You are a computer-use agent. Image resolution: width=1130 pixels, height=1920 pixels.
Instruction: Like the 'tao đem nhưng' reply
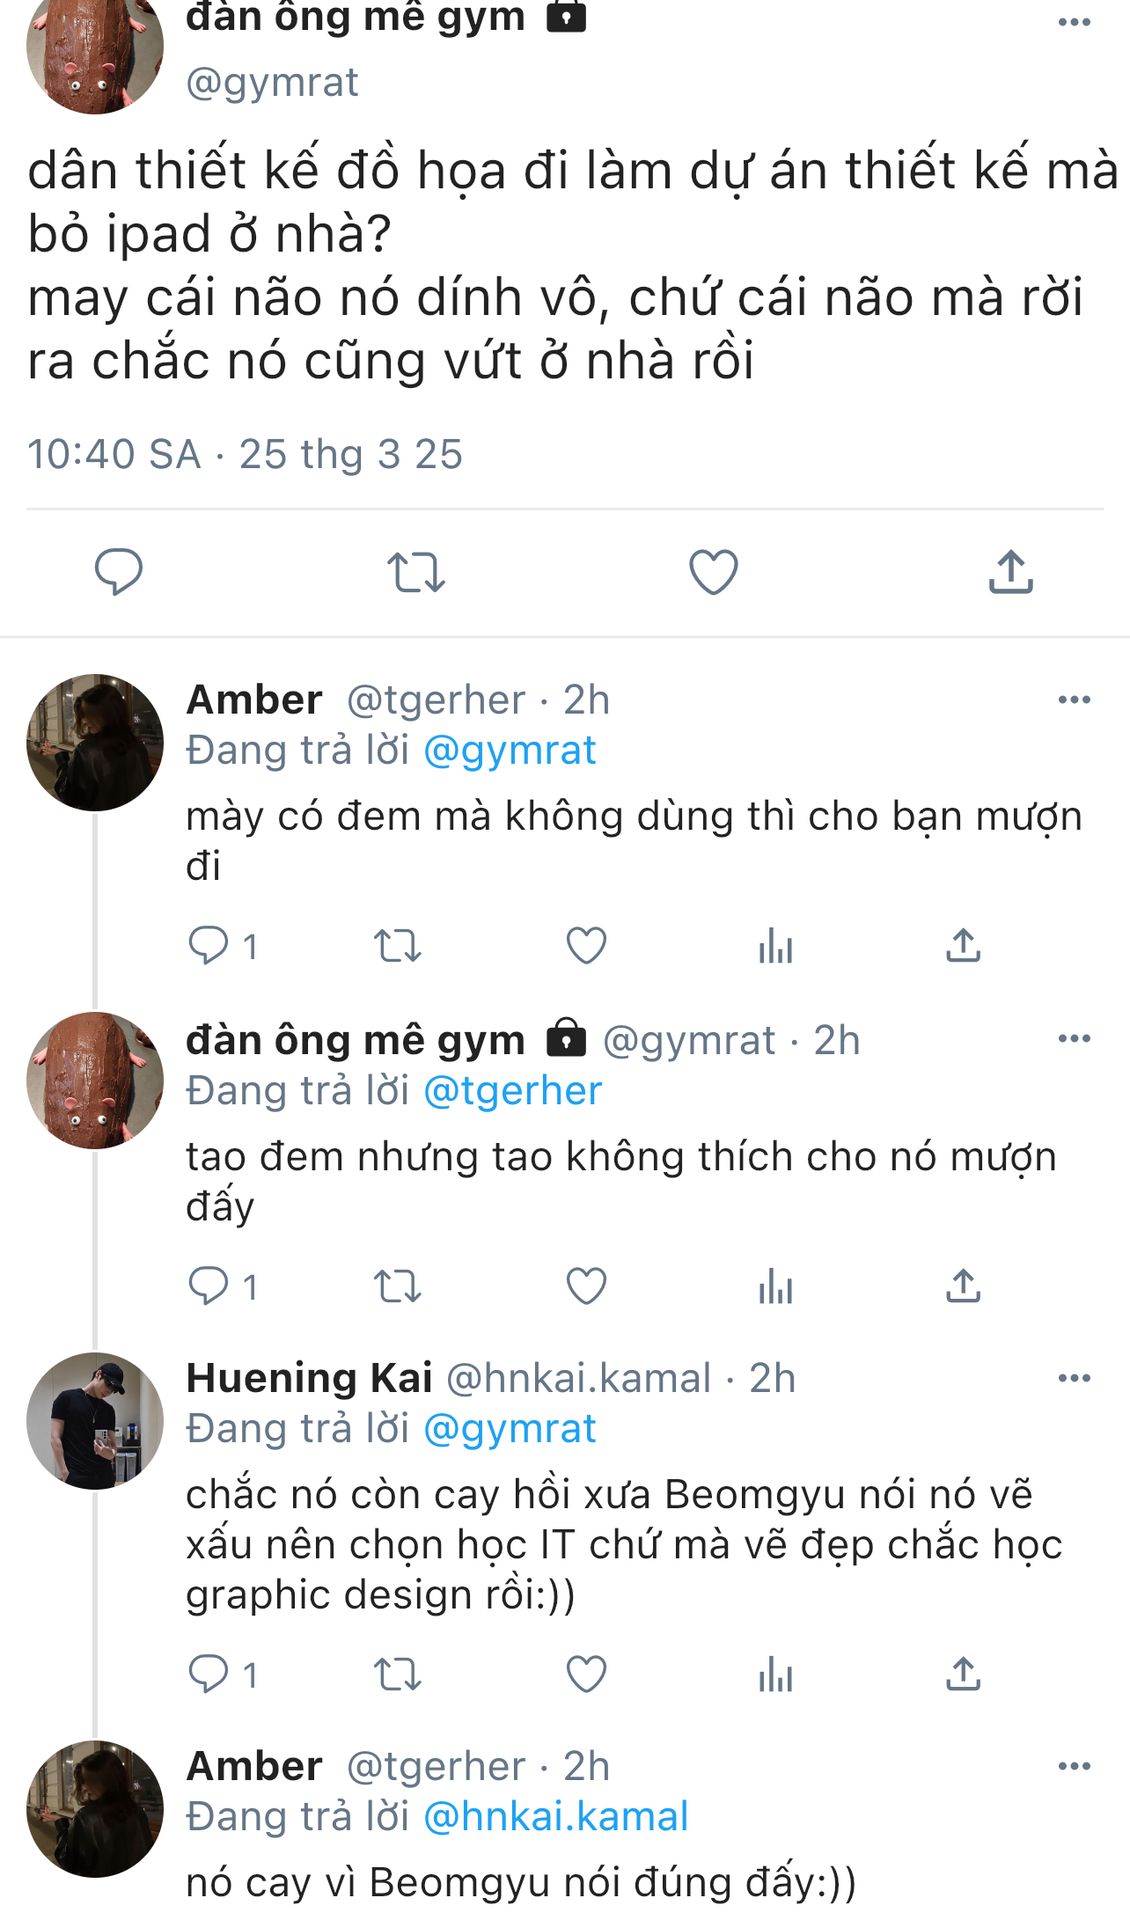[586, 1285]
